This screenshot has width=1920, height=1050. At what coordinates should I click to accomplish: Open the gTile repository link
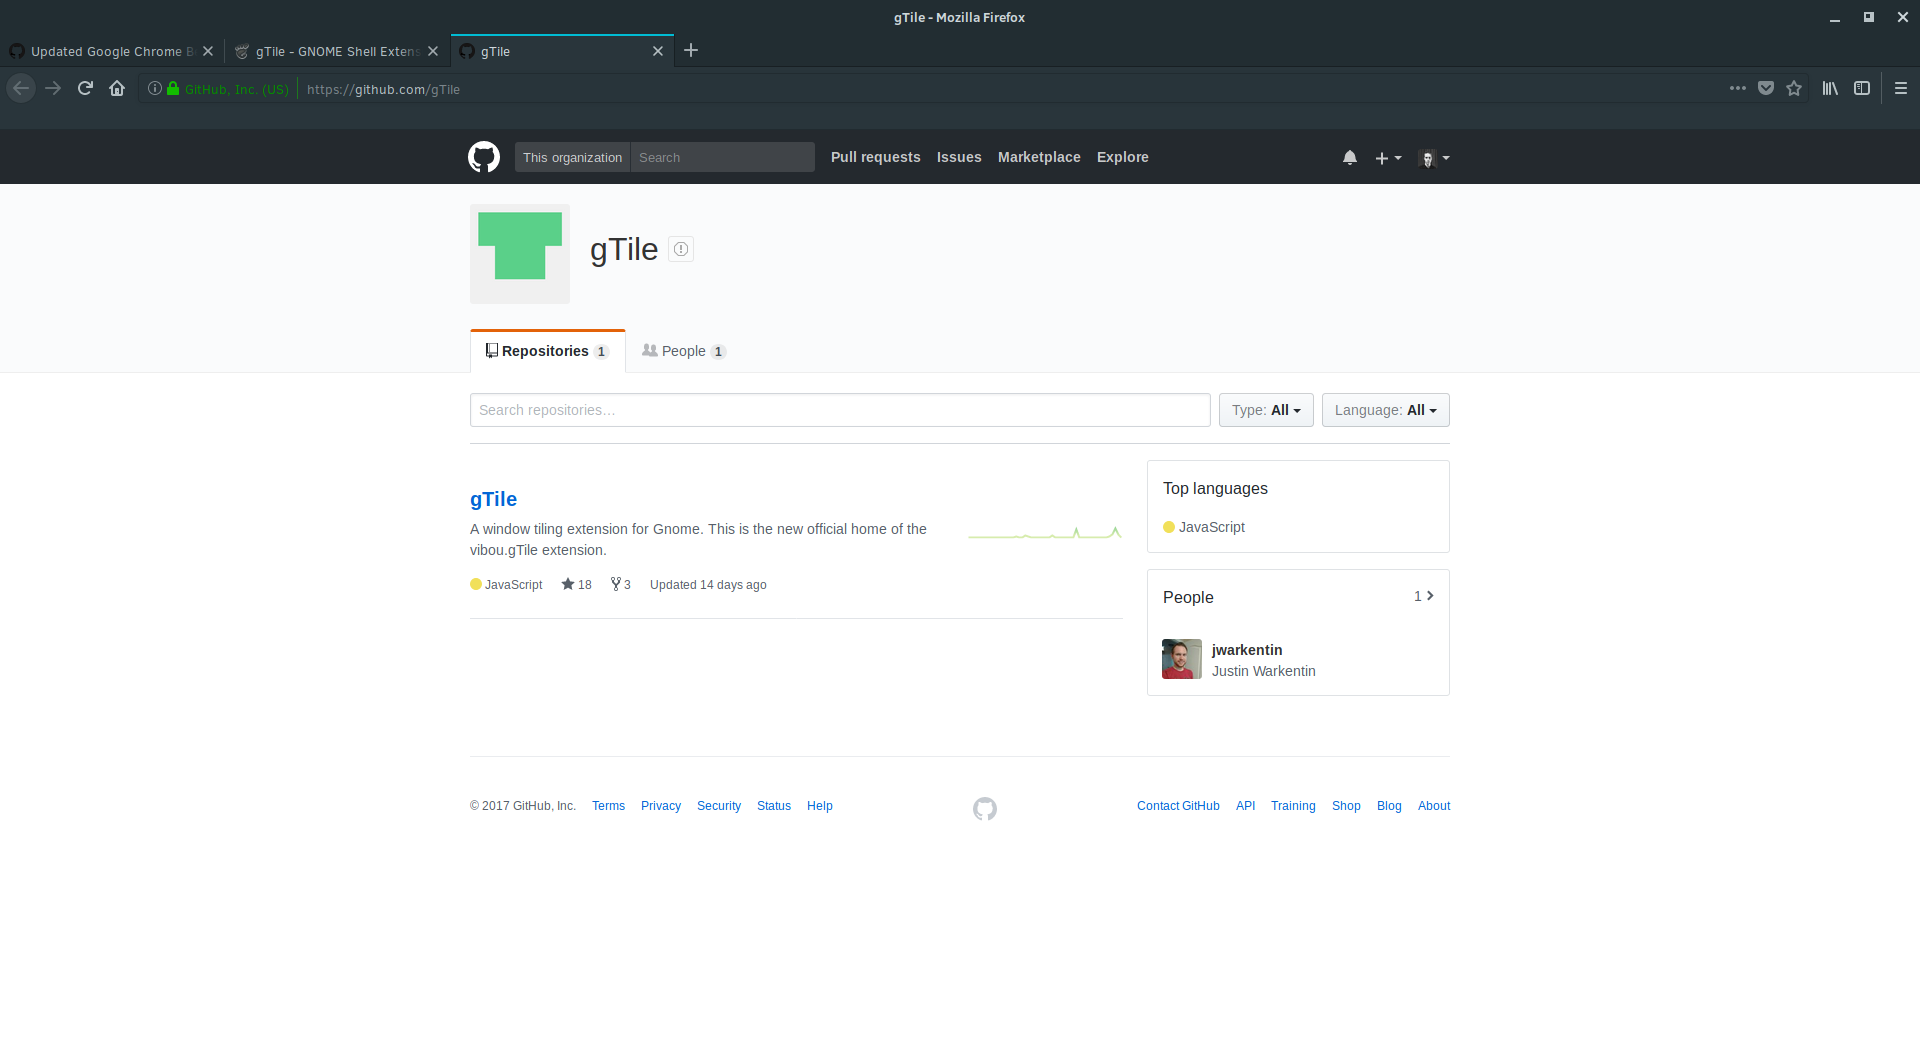tap(493, 499)
